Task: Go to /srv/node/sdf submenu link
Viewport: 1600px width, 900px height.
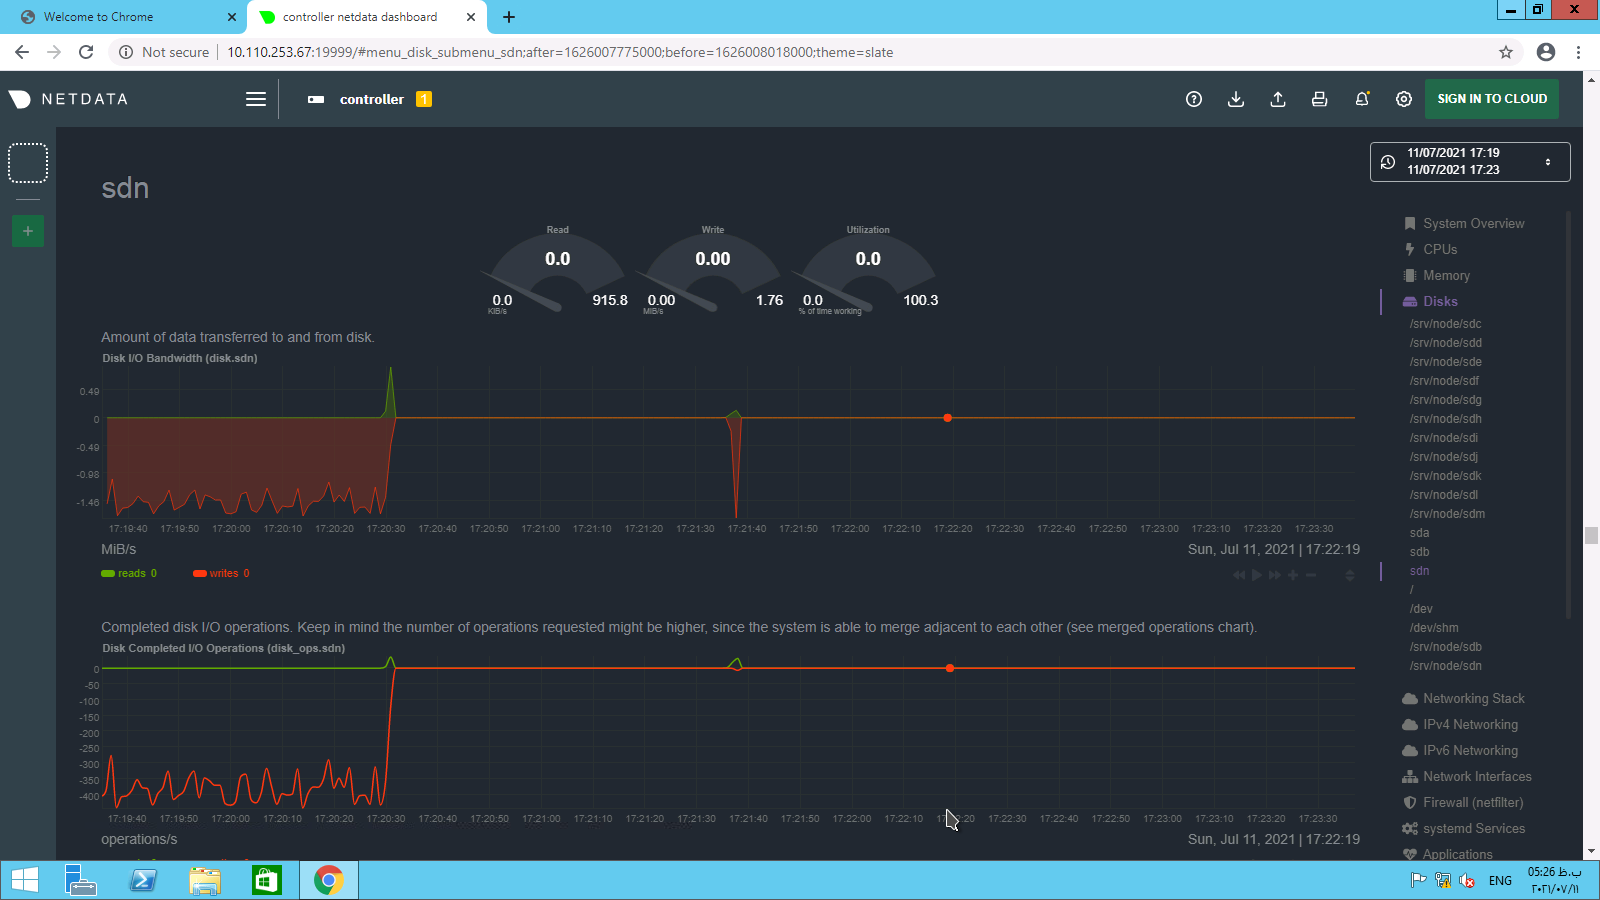Action: pos(1445,381)
